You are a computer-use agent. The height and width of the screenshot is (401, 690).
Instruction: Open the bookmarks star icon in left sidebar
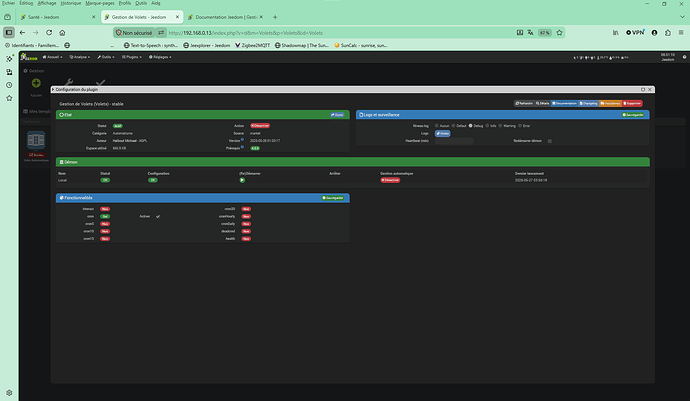9,98
